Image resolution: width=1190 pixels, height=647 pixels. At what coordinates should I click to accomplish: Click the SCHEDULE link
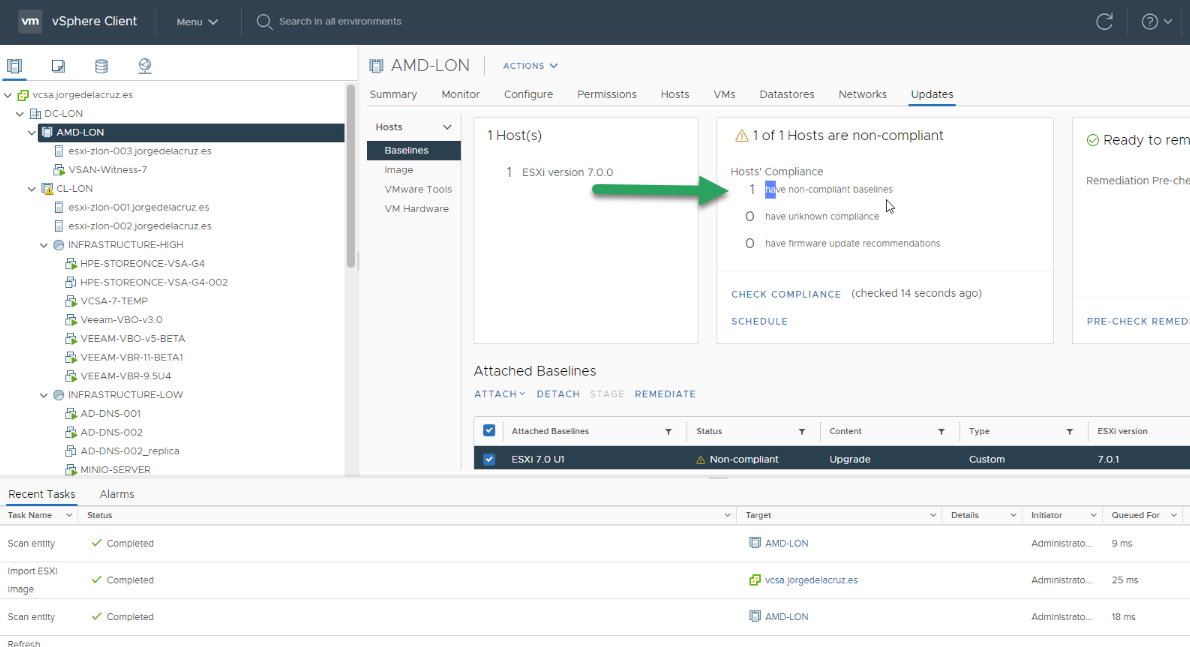tap(759, 322)
